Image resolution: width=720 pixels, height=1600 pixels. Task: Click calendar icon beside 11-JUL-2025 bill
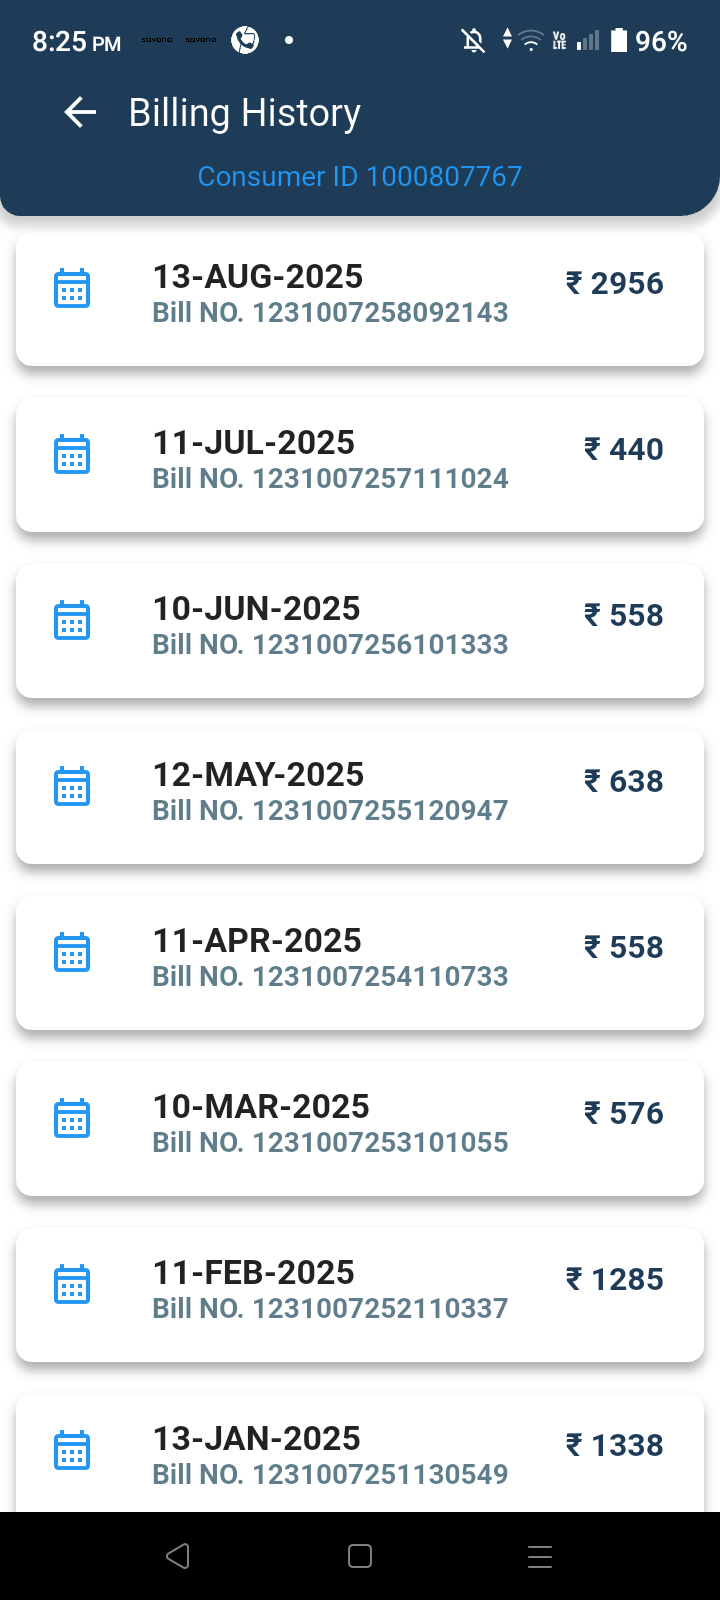pyautogui.click(x=71, y=455)
